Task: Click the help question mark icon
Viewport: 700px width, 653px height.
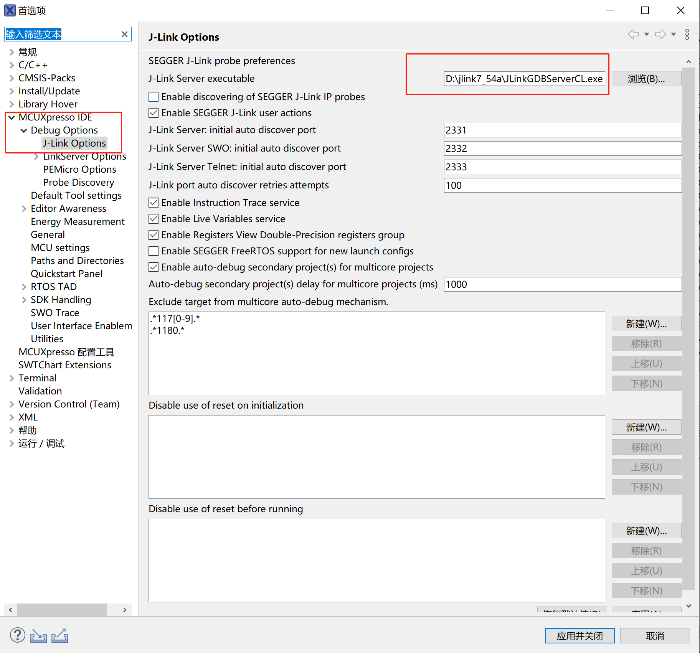Action: (x=17, y=635)
